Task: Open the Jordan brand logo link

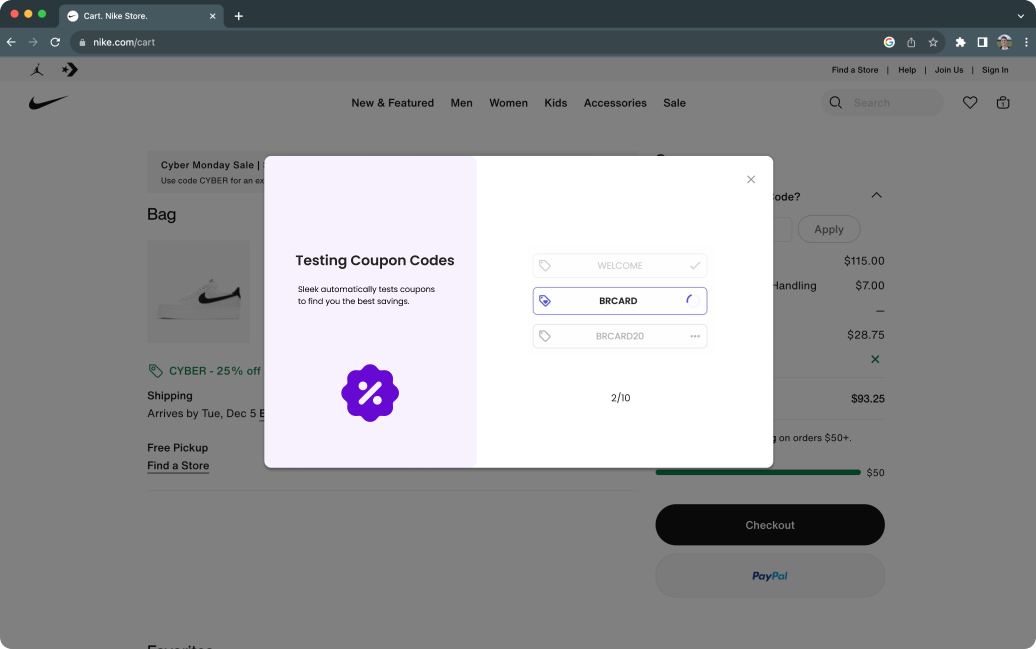Action: click(x=37, y=69)
